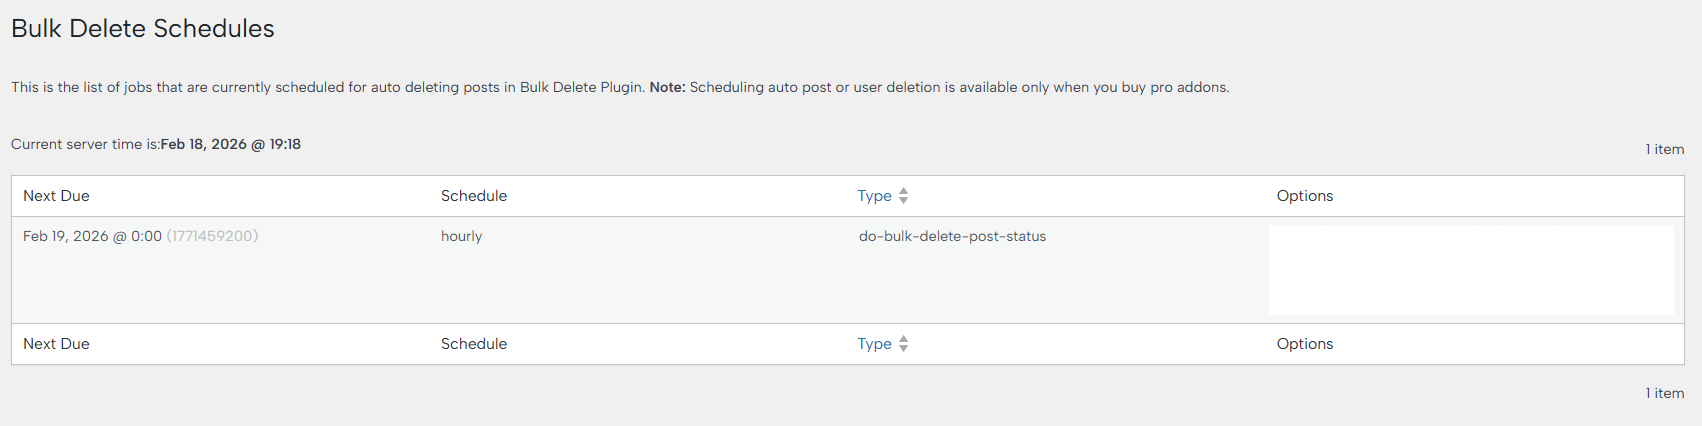Screen dimensions: 1702x426
Task: Click the Schedule footer column
Action: point(474,344)
